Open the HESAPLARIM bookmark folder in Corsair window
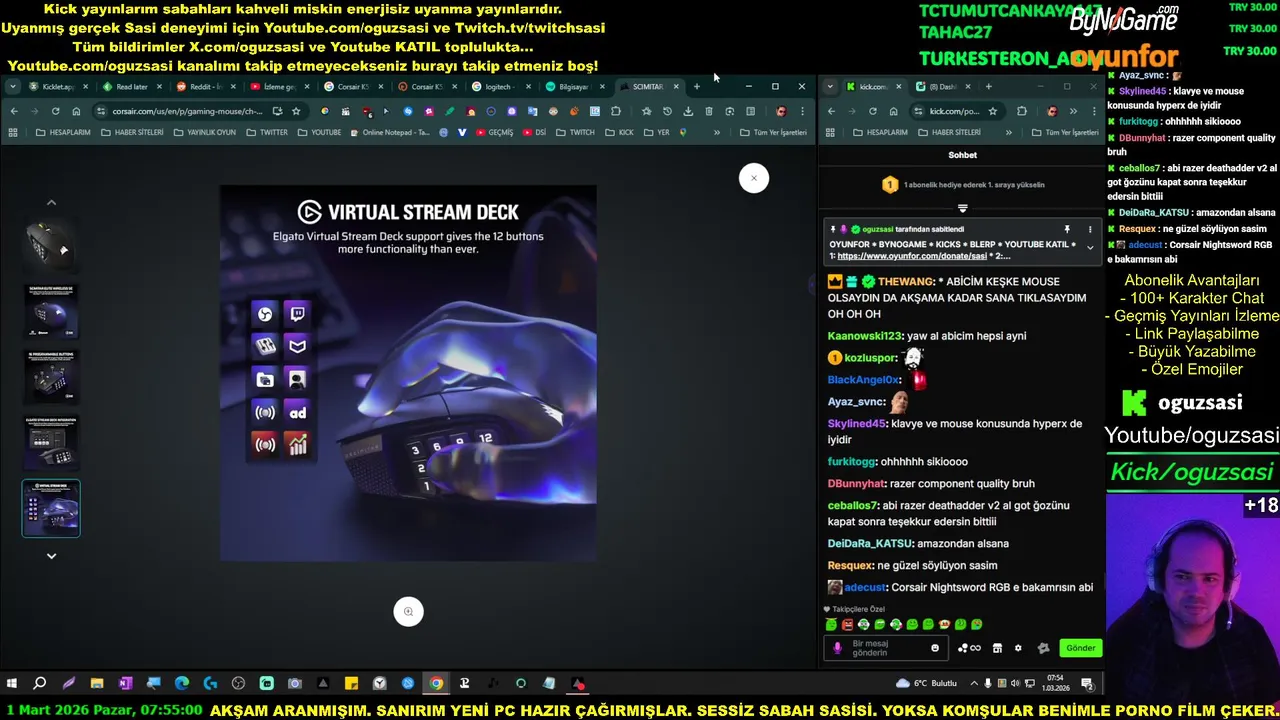The height and width of the screenshot is (720, 1280). pos(63,132)
